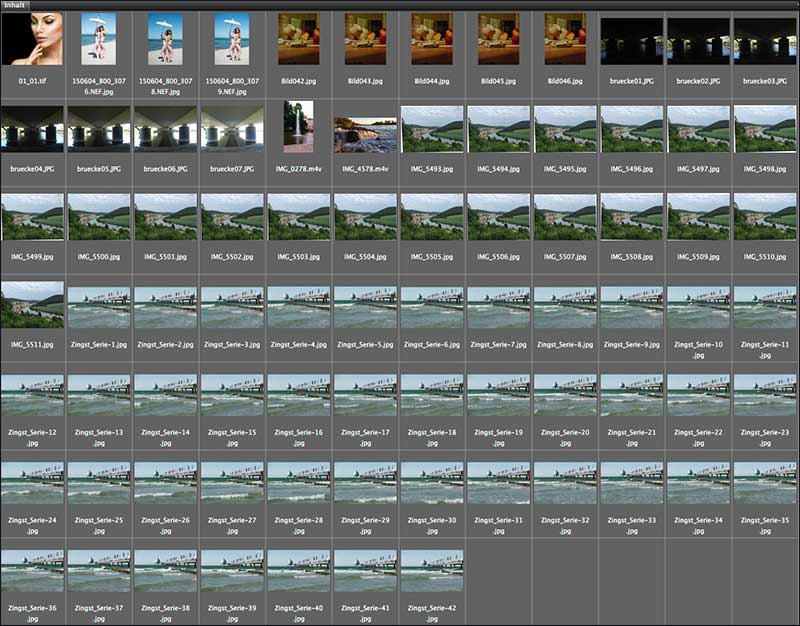Select the IMG_5503.jpg thumbnail
The width and height of the screenshot is (800, 626).
coord(298,217)
